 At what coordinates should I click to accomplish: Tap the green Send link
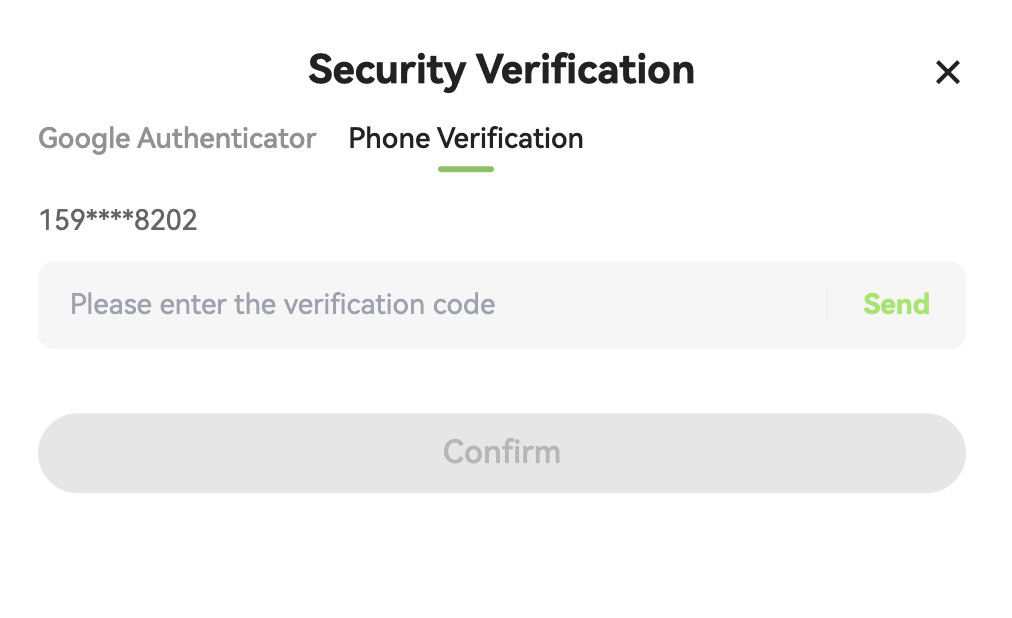[896, 304]
